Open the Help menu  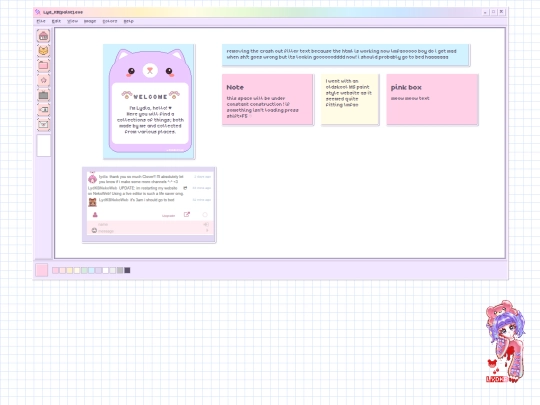pyautogui.click(x=128, y=21)
